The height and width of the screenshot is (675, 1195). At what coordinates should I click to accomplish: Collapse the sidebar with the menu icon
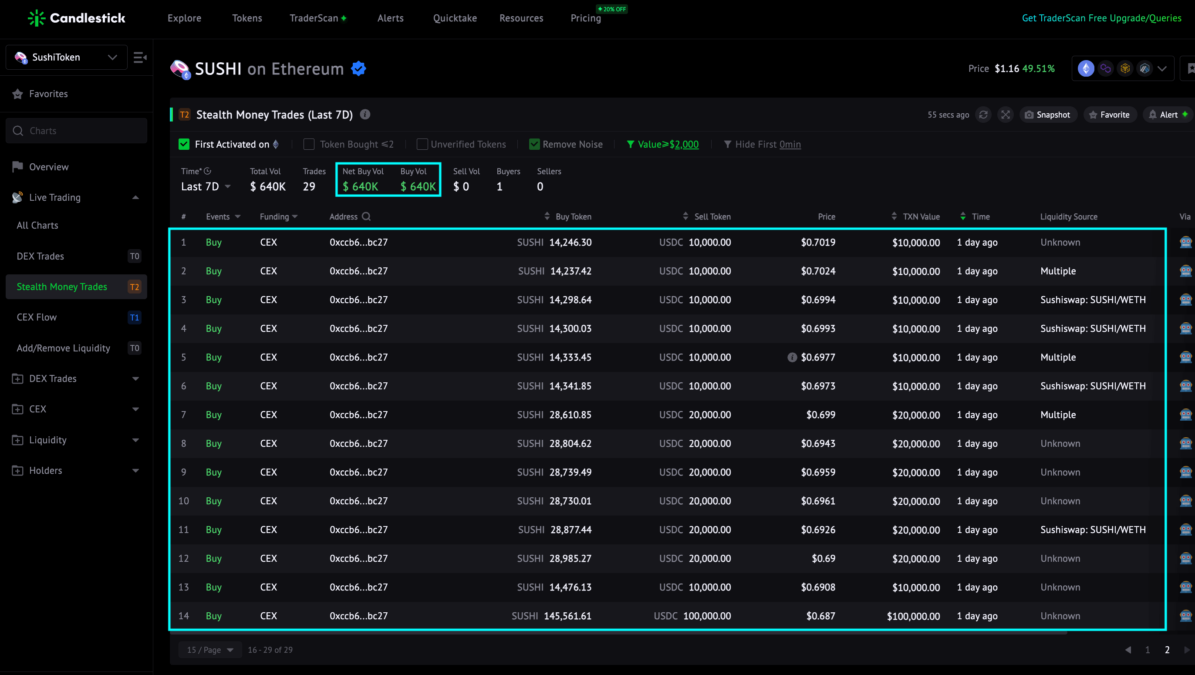(x=139, y=57)
